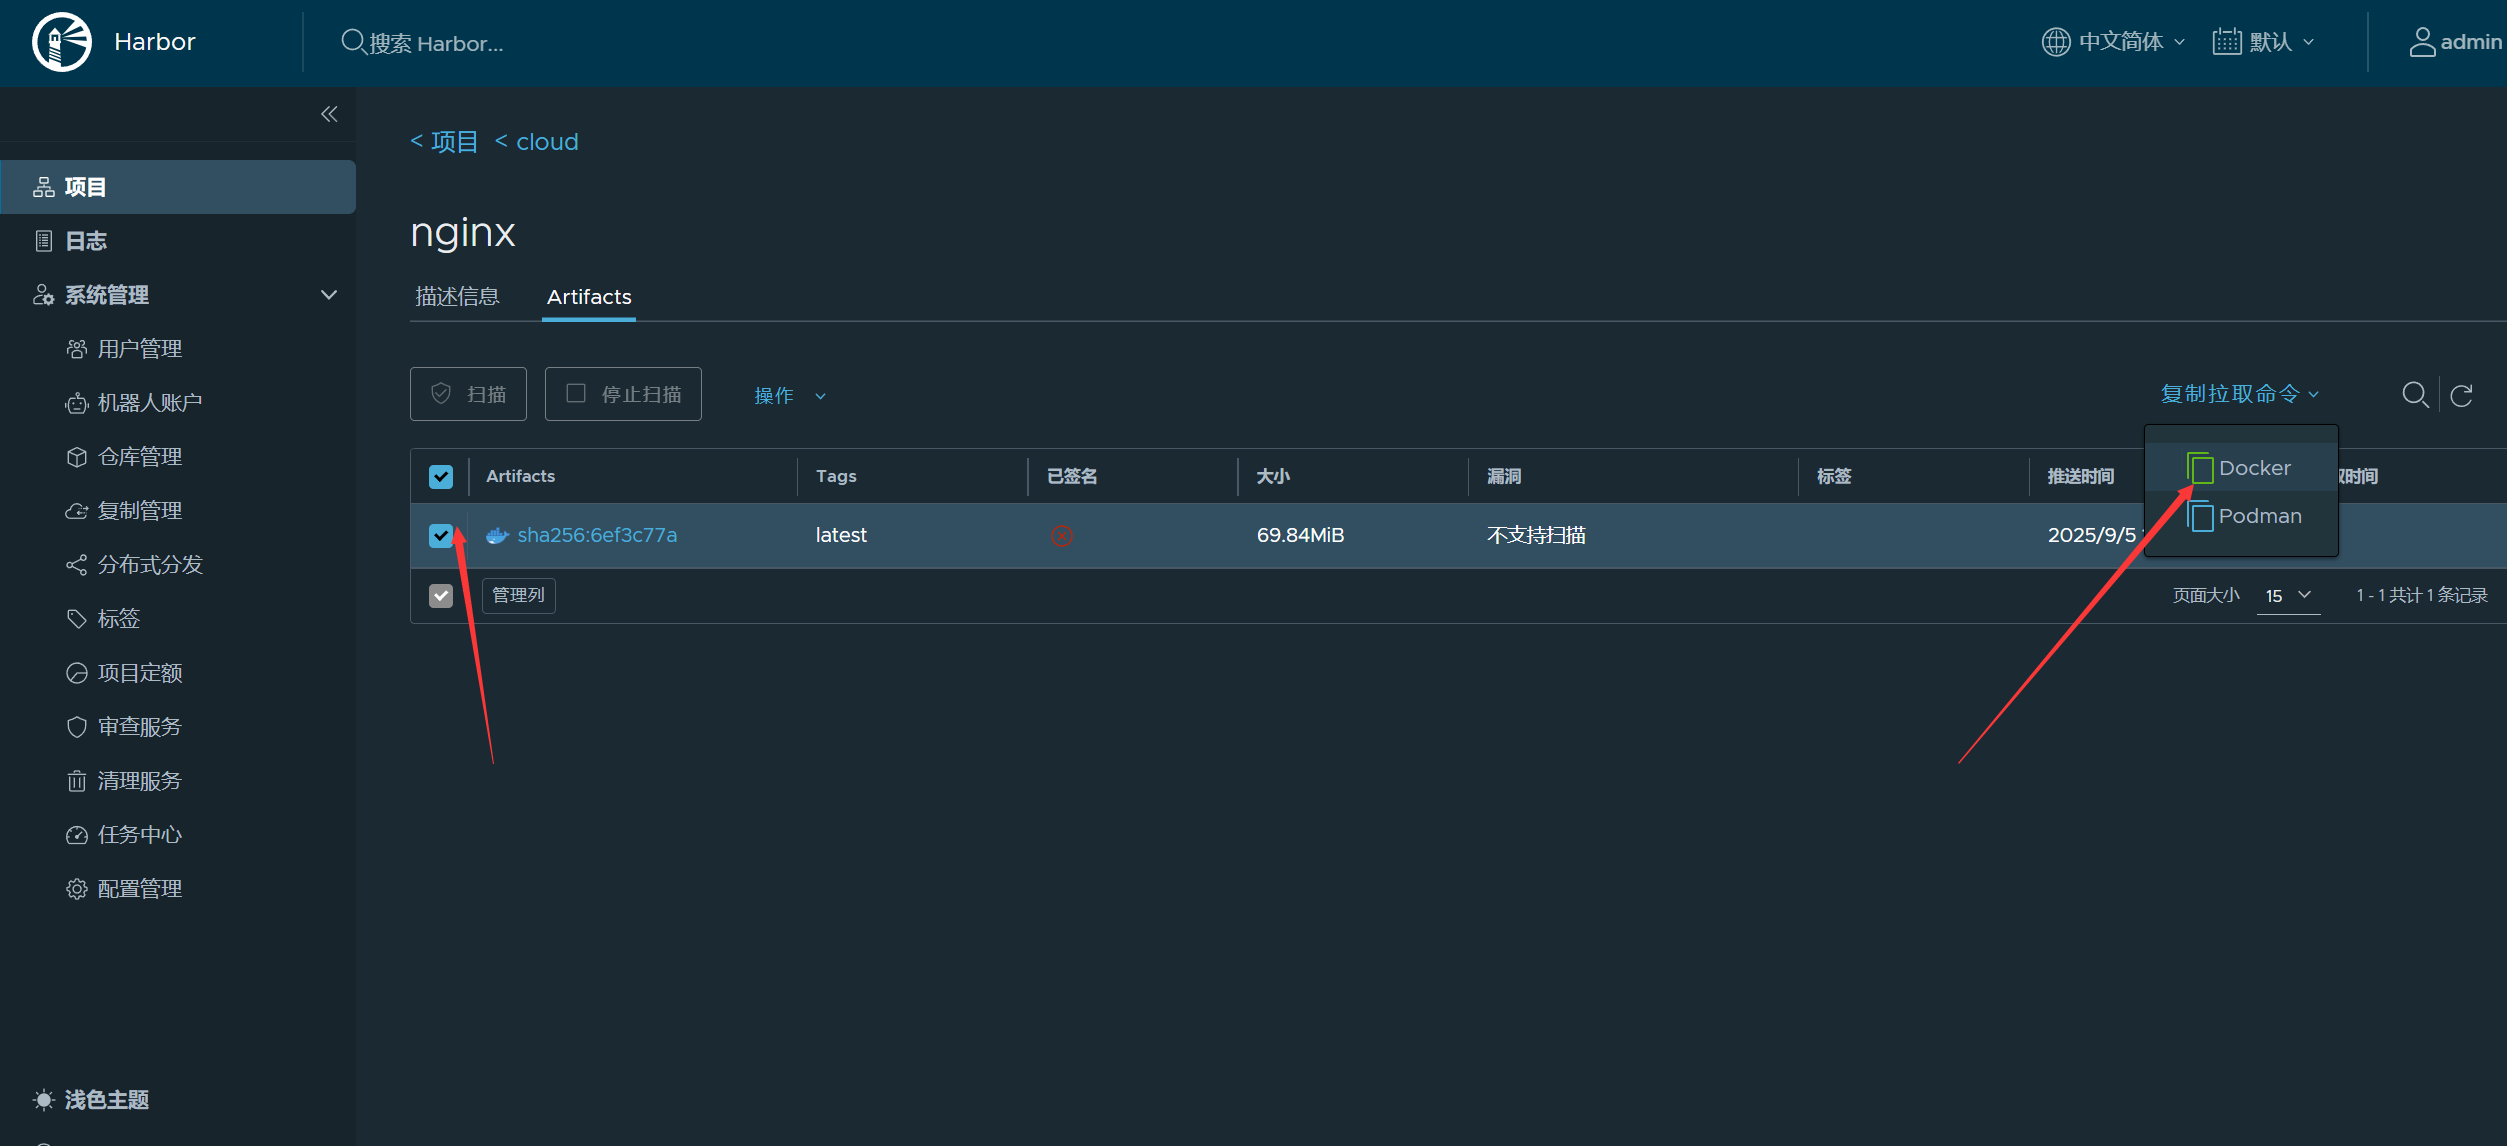Click the red unsigned status icon
Image resolution: width=2507 pixels, height=1146 pixels.
(1062, 535)
